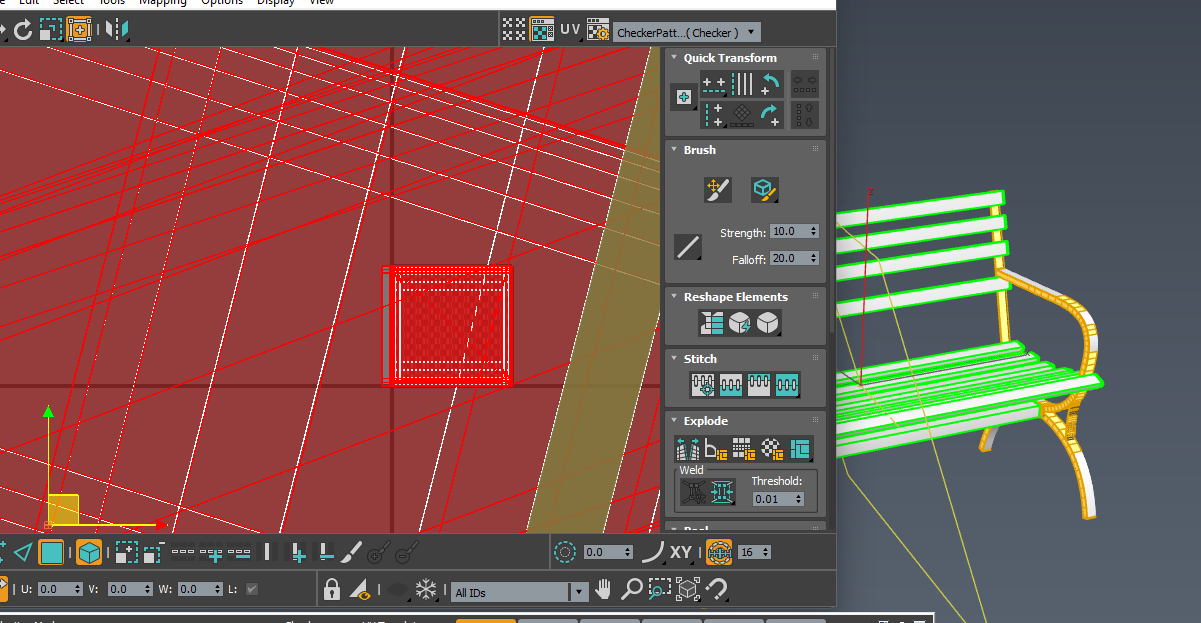
Task: Click the Mirror Horizontal tool
Action: coord(116,30)
